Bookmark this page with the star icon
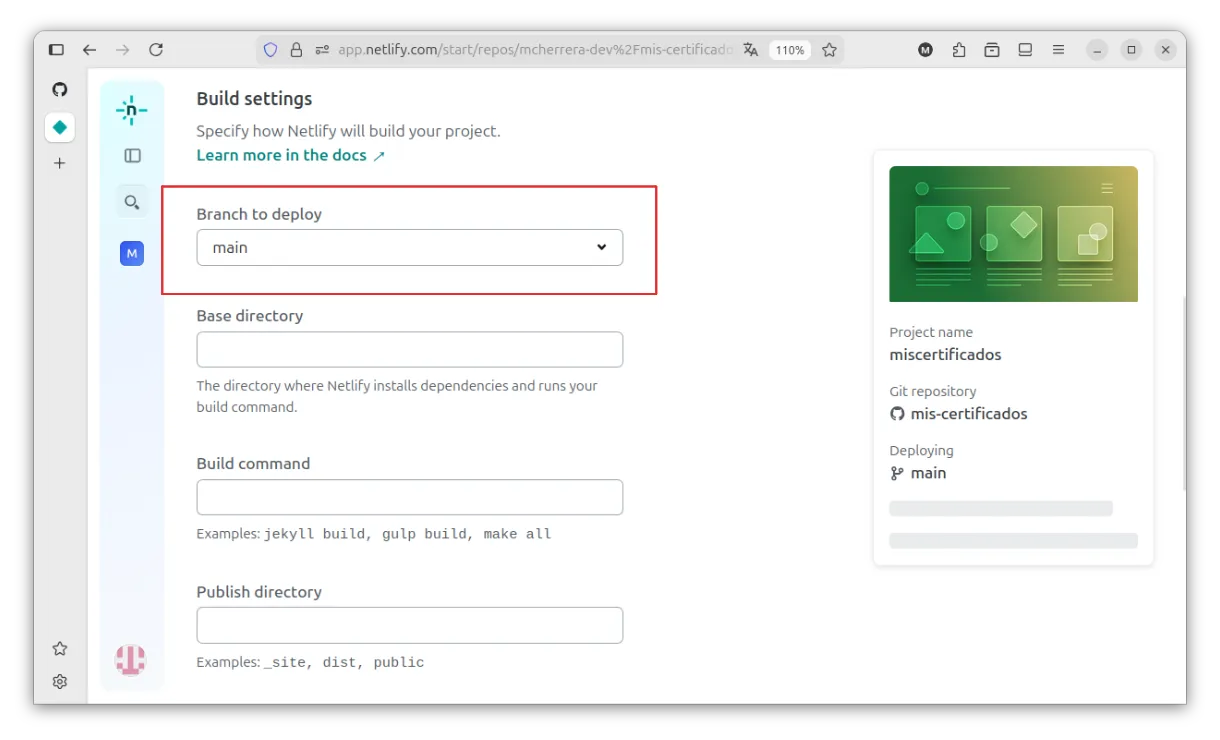Viewport: 1220px width, 740px height. (829, 50)
